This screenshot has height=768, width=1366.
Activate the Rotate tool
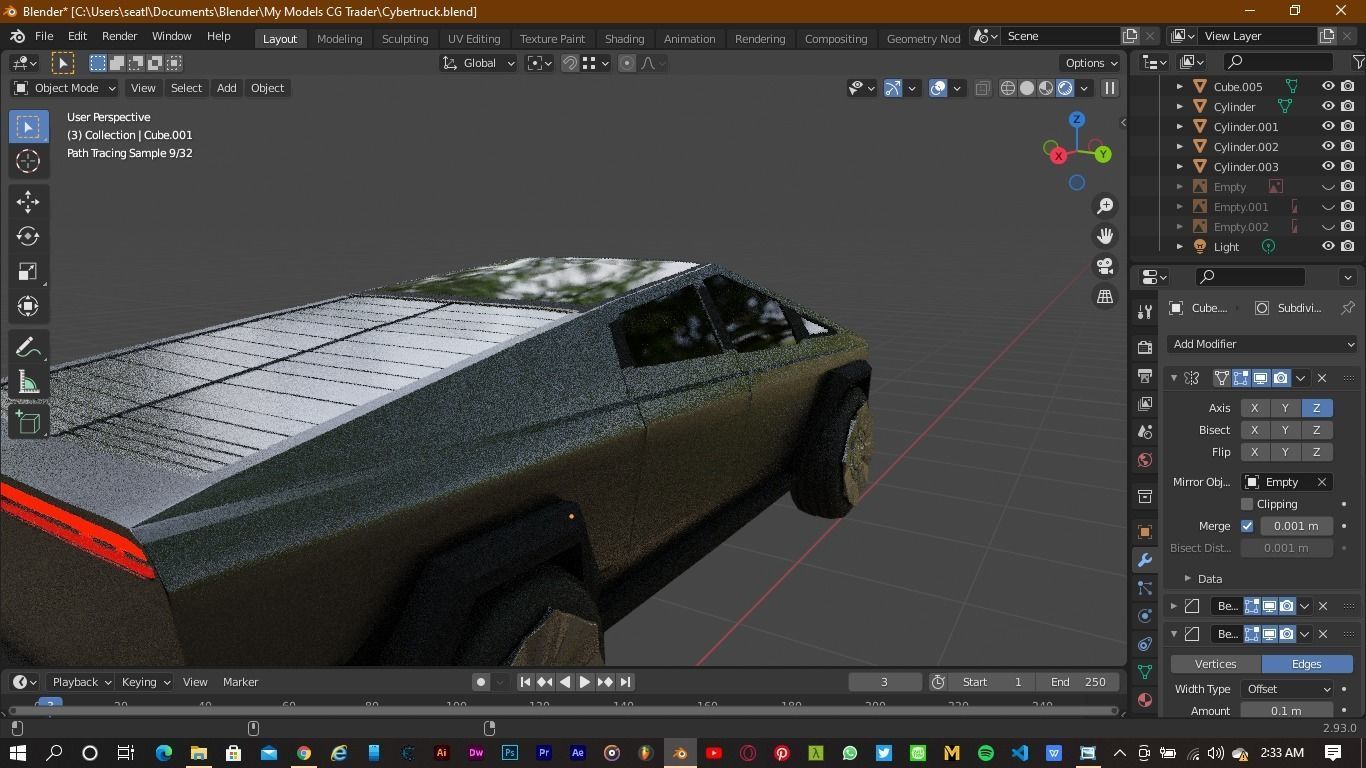coord(28,236)
